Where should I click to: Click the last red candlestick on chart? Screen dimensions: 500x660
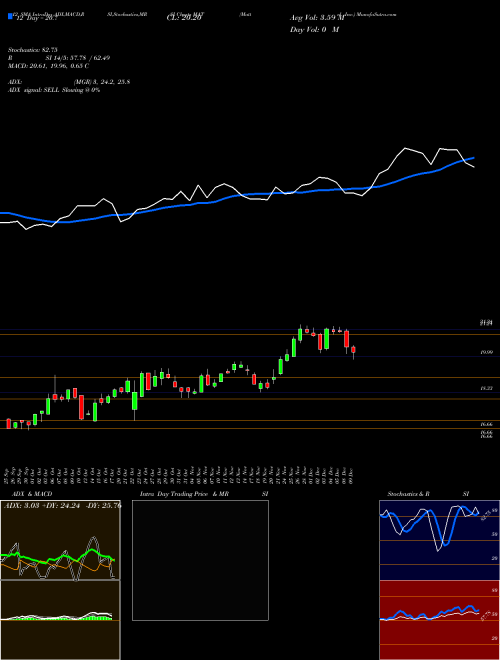(354, 350)
